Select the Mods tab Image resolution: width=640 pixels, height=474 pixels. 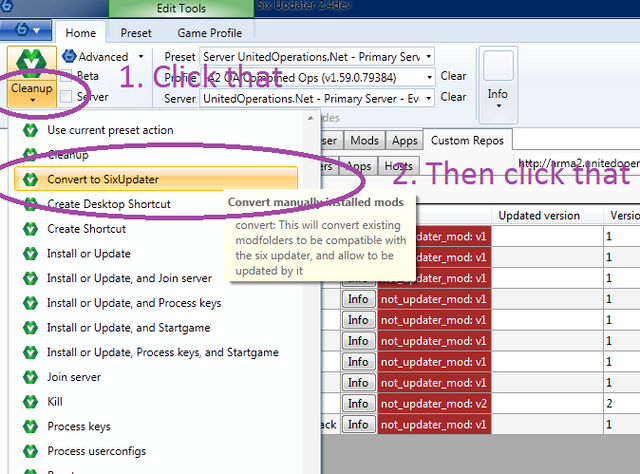(x=364, y=140)
